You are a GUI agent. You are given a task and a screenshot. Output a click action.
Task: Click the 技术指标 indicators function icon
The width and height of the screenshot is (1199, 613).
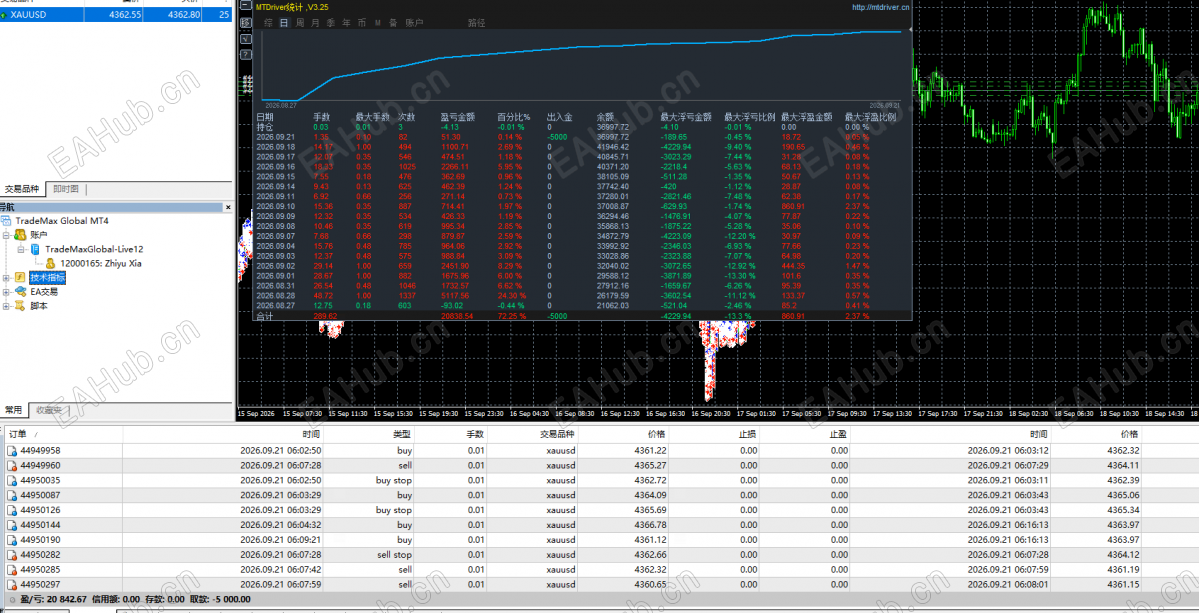click(x=20, y=277)
